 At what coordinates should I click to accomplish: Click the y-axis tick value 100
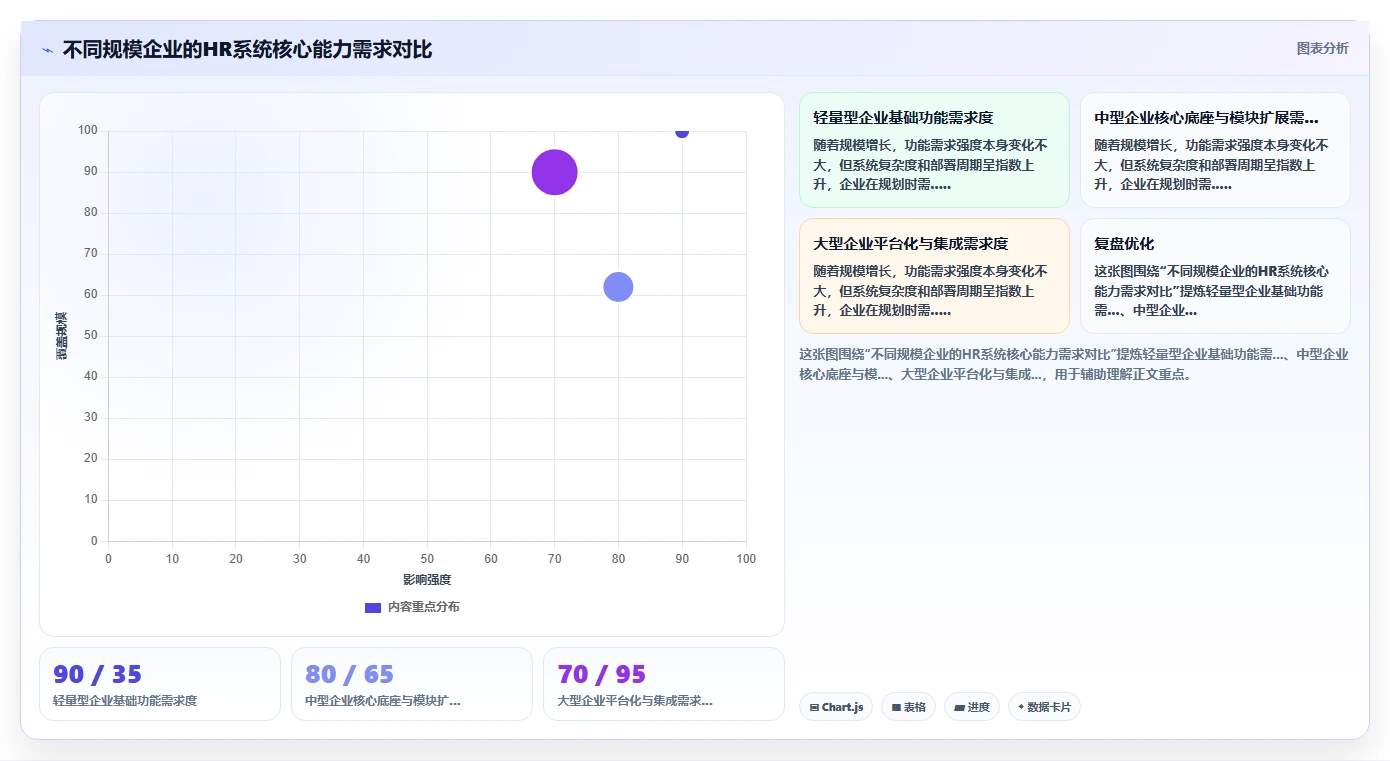click(x=88, y=130)
